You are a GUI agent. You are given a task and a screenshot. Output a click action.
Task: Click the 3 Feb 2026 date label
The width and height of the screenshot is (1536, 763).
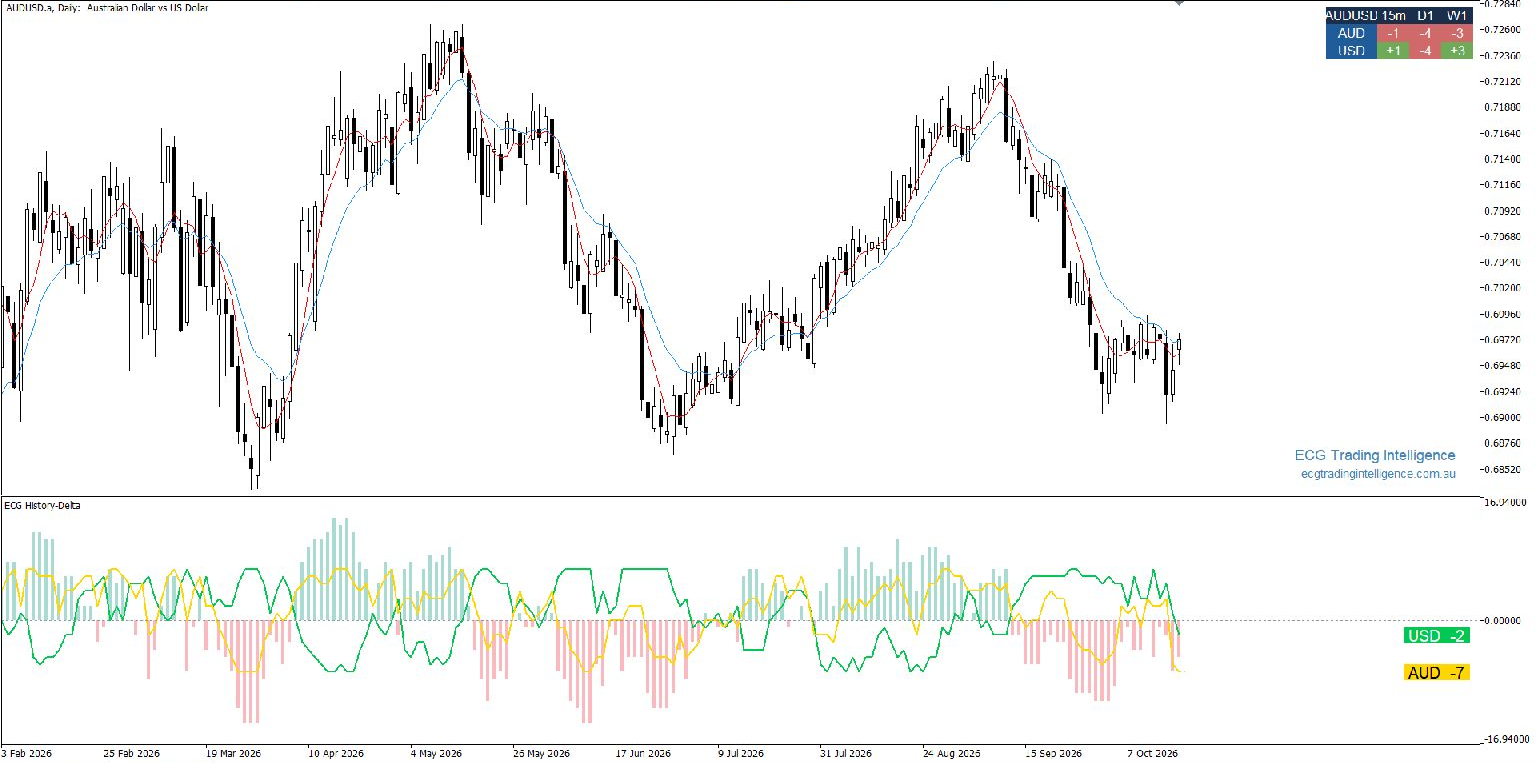(28, 753)
